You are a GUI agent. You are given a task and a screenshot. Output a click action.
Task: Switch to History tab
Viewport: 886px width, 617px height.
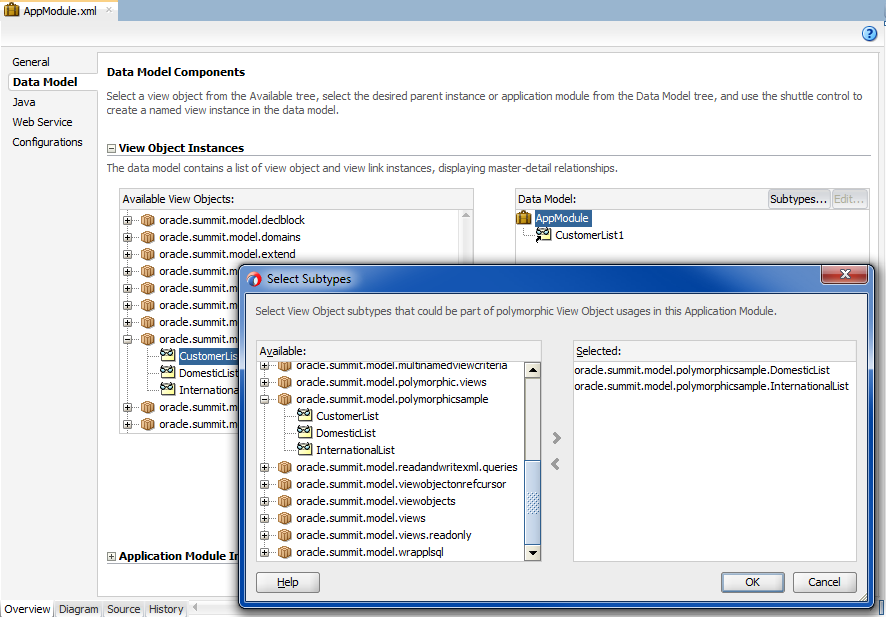(166, 609)
